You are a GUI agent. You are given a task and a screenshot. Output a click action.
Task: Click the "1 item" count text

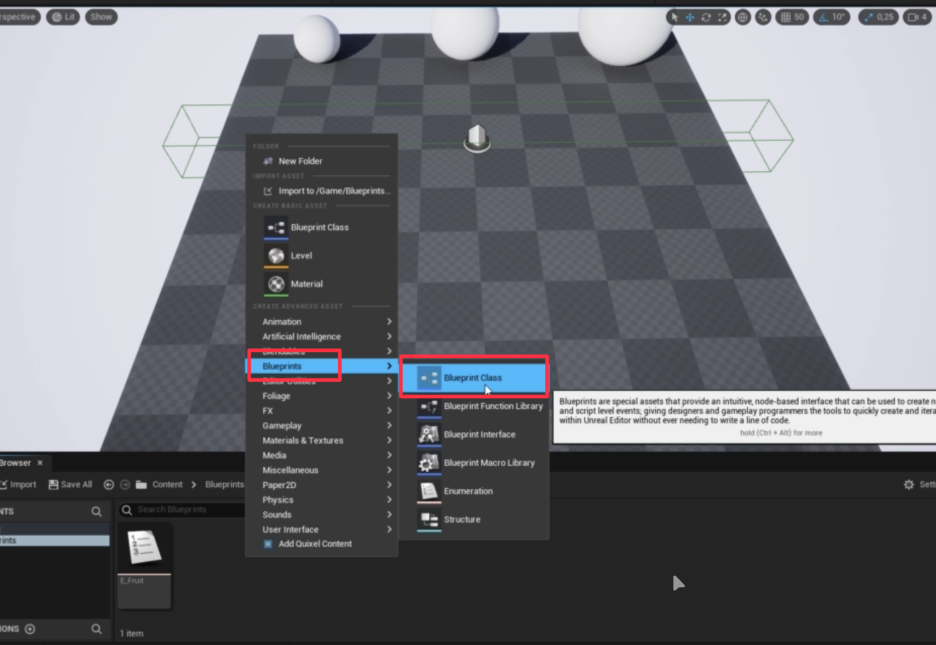click(131, 634)
